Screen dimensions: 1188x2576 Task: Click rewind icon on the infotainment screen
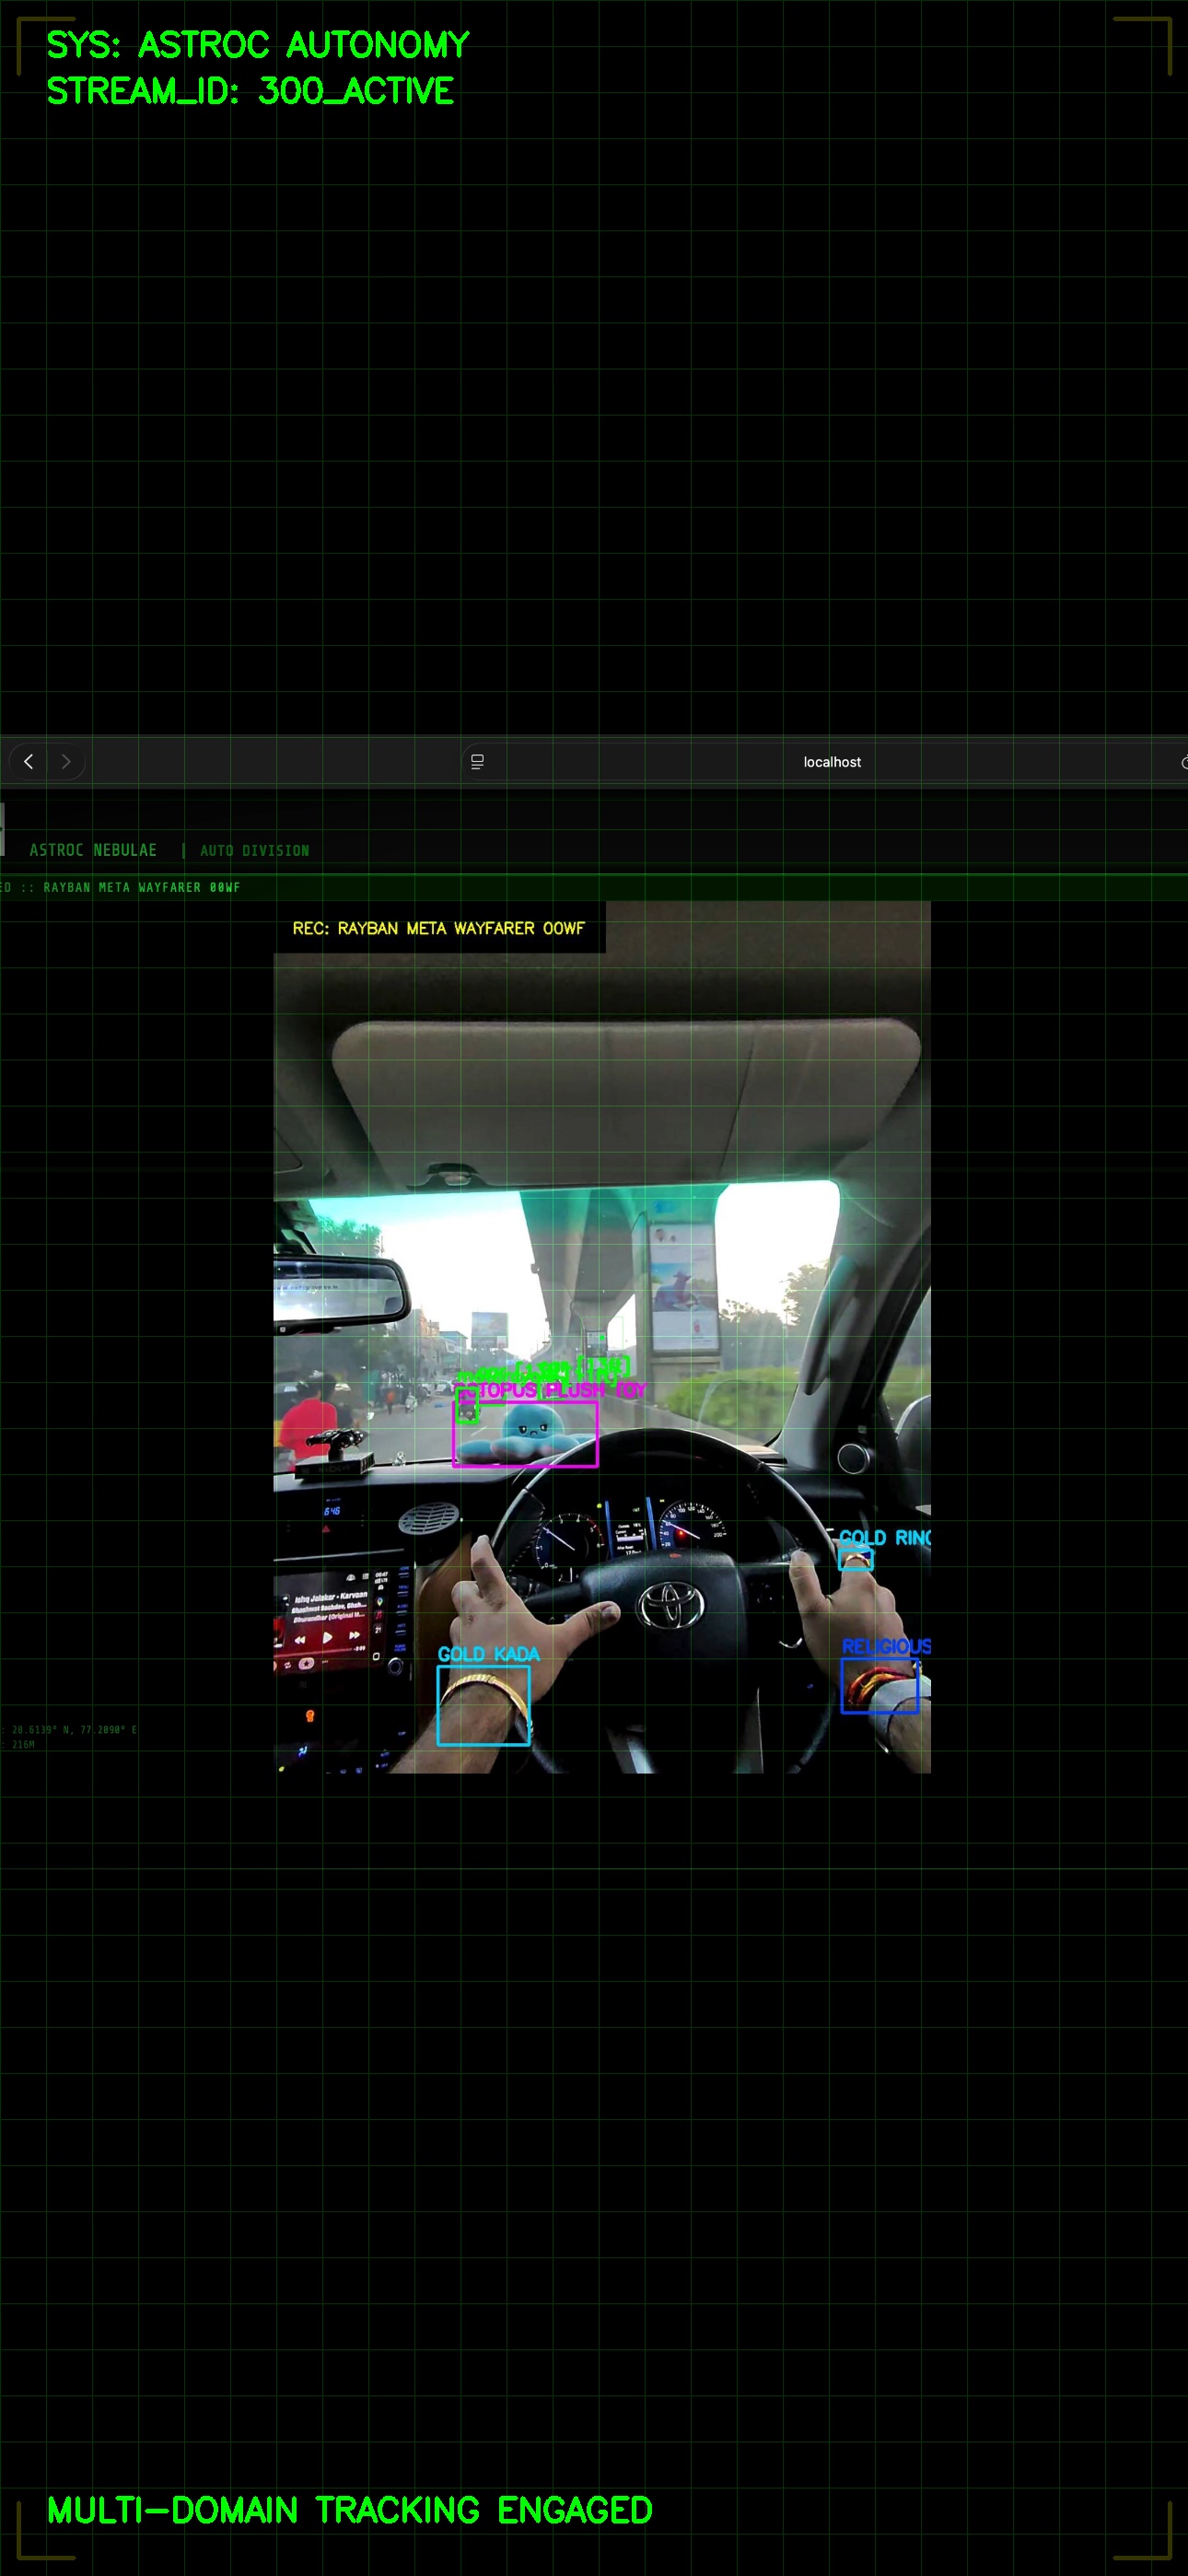click(300, 1640)
